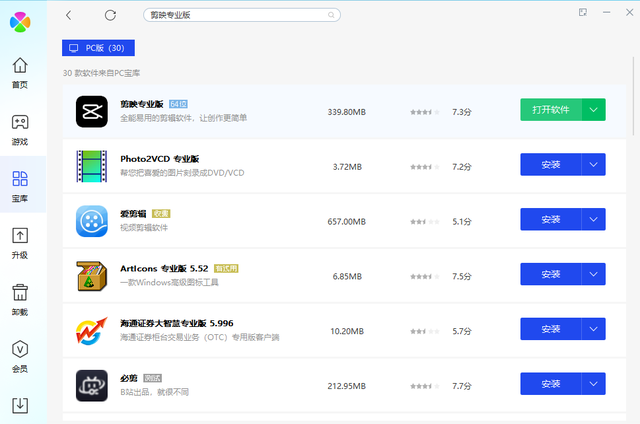Install 必剪

click(551, 384)
